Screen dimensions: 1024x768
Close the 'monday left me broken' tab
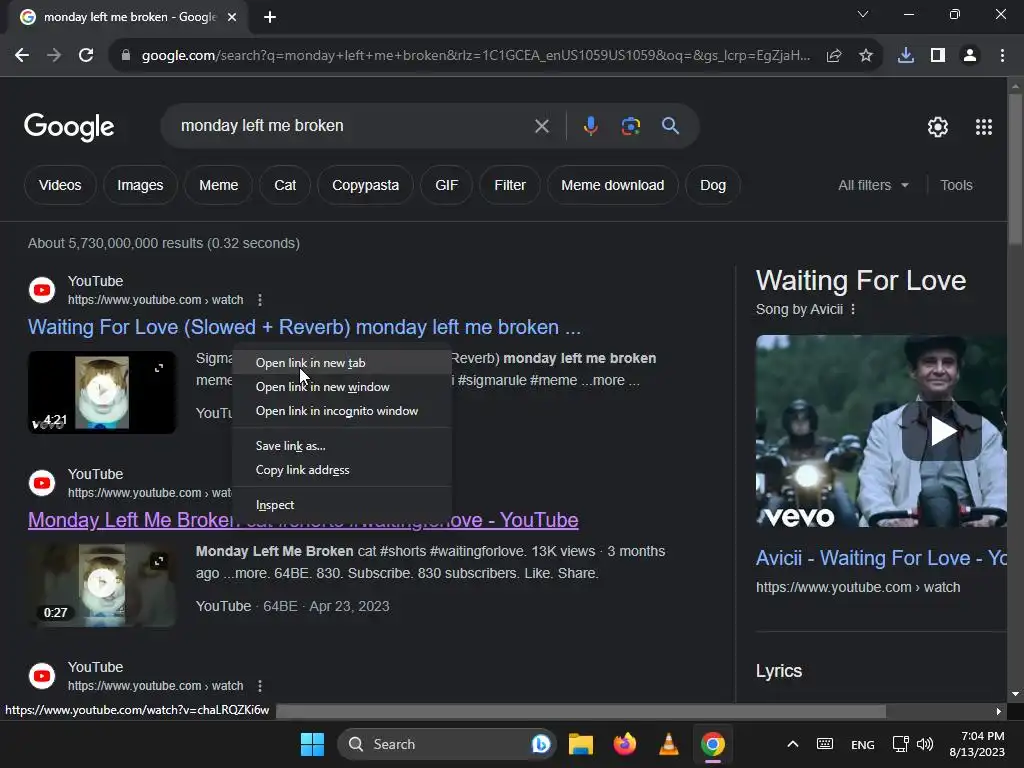232,17
